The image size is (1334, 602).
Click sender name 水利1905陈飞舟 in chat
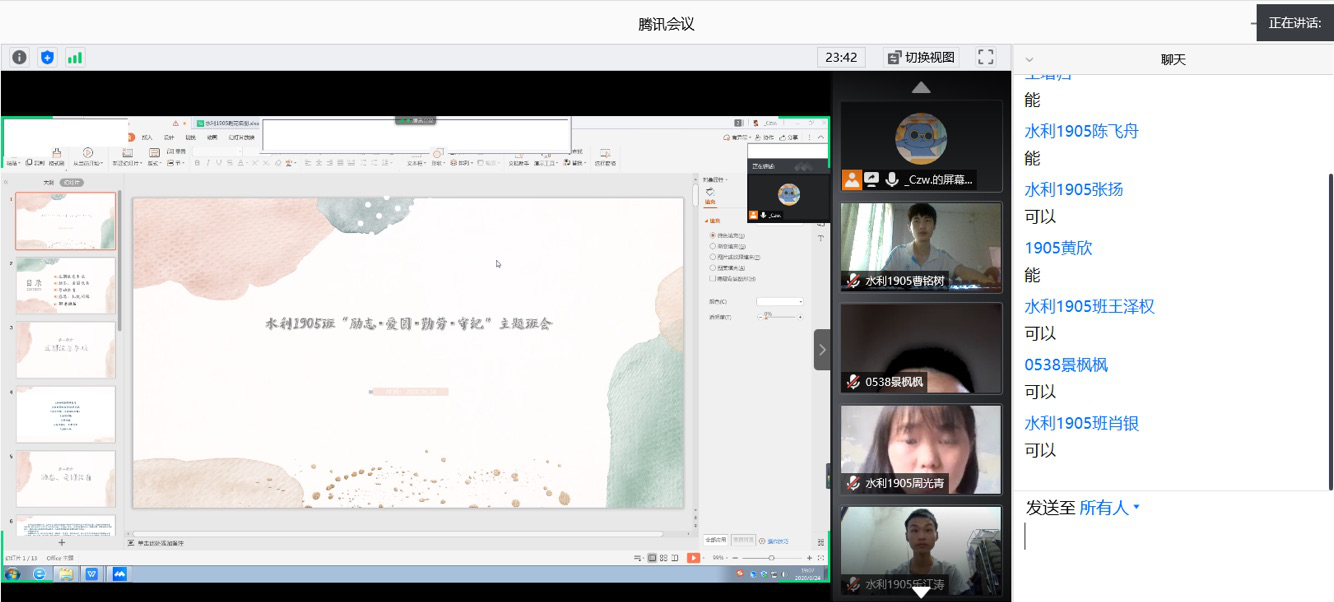click(1081, 131)
